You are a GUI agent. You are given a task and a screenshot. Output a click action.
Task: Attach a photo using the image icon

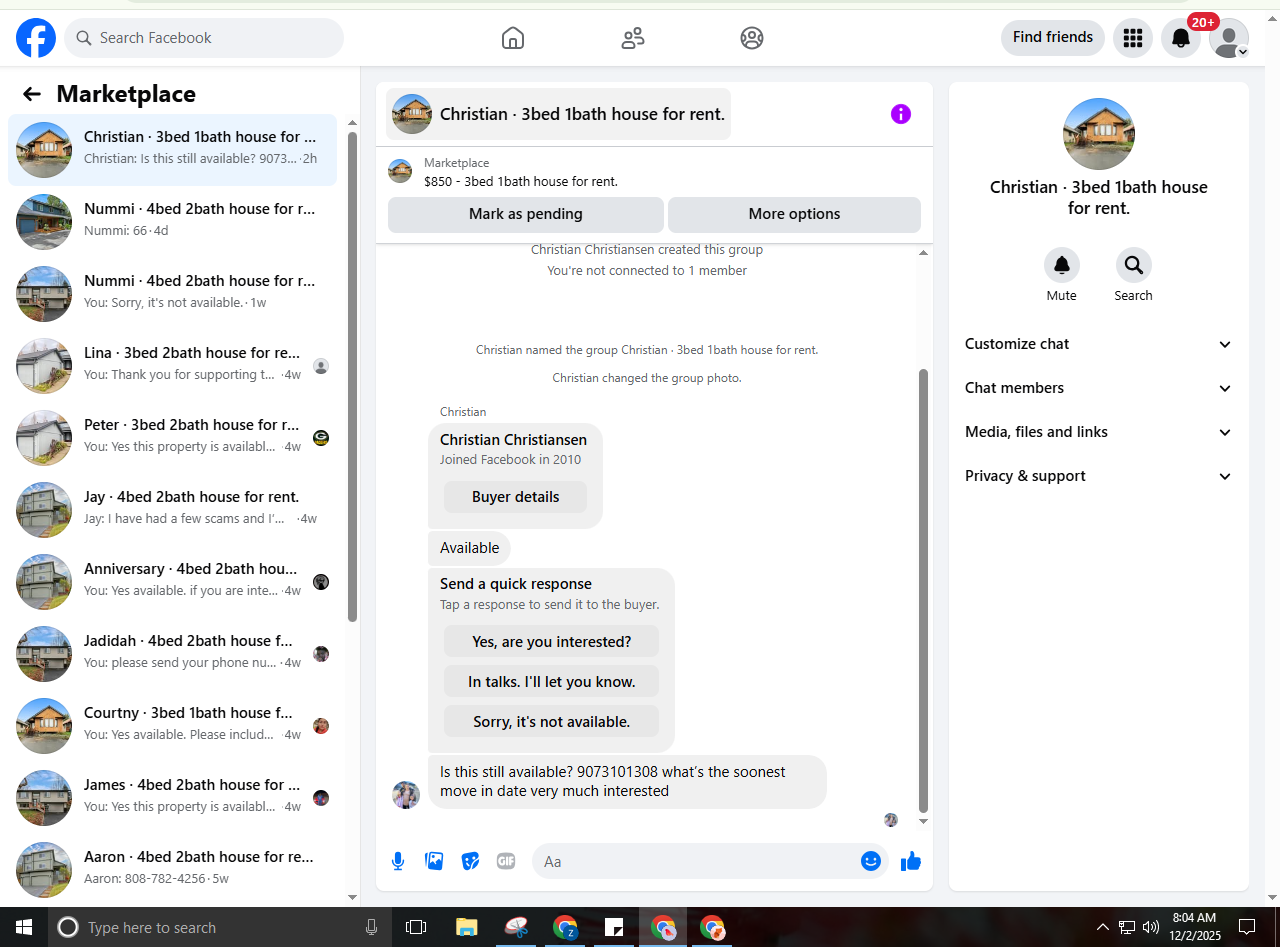click(434, 861)
